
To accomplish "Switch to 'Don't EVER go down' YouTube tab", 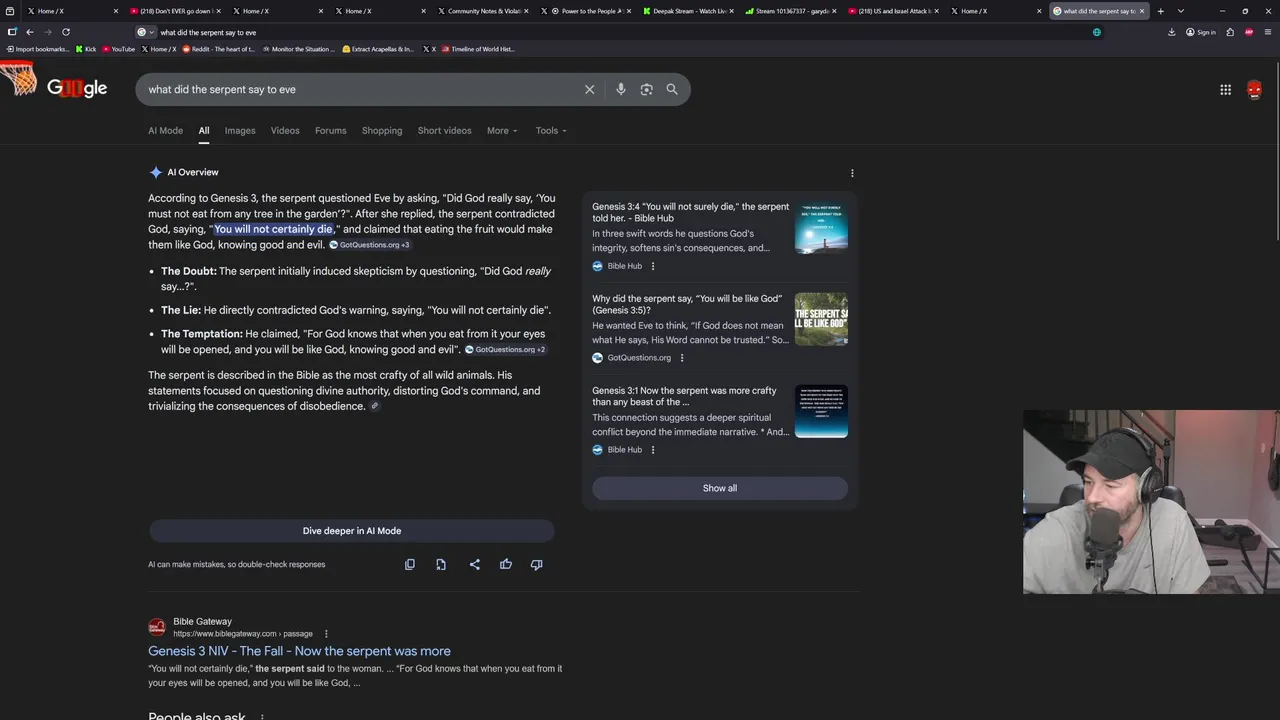I will click(x=175, y=11).
